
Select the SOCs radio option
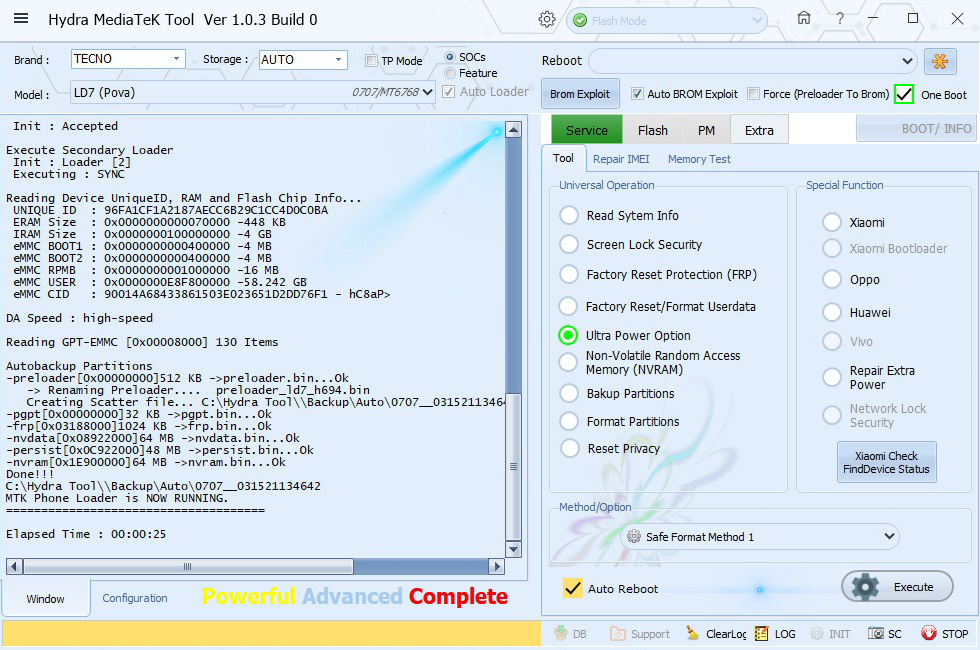(x=449, y=57)
